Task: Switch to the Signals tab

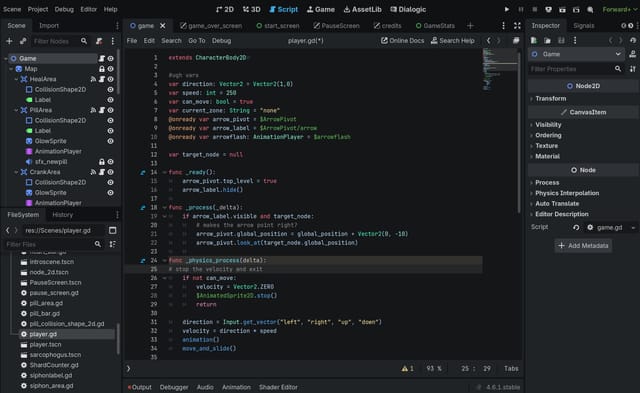Action: click(x=584, y=26)
